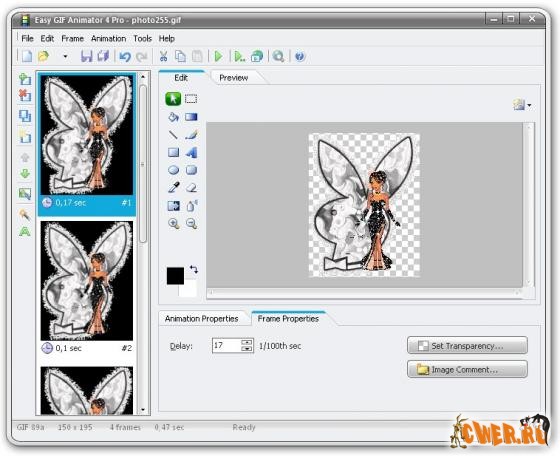Select the green arrow pointer tool
Viewport: 560px width, 456px height.
[173, 99]
